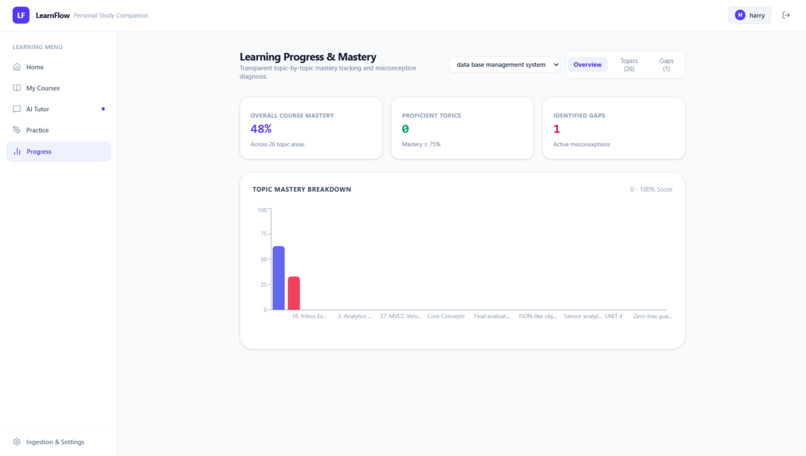Click the 'Core Concepts' axis label
Screen dimensions: 806x456
(x=446, y=316)
